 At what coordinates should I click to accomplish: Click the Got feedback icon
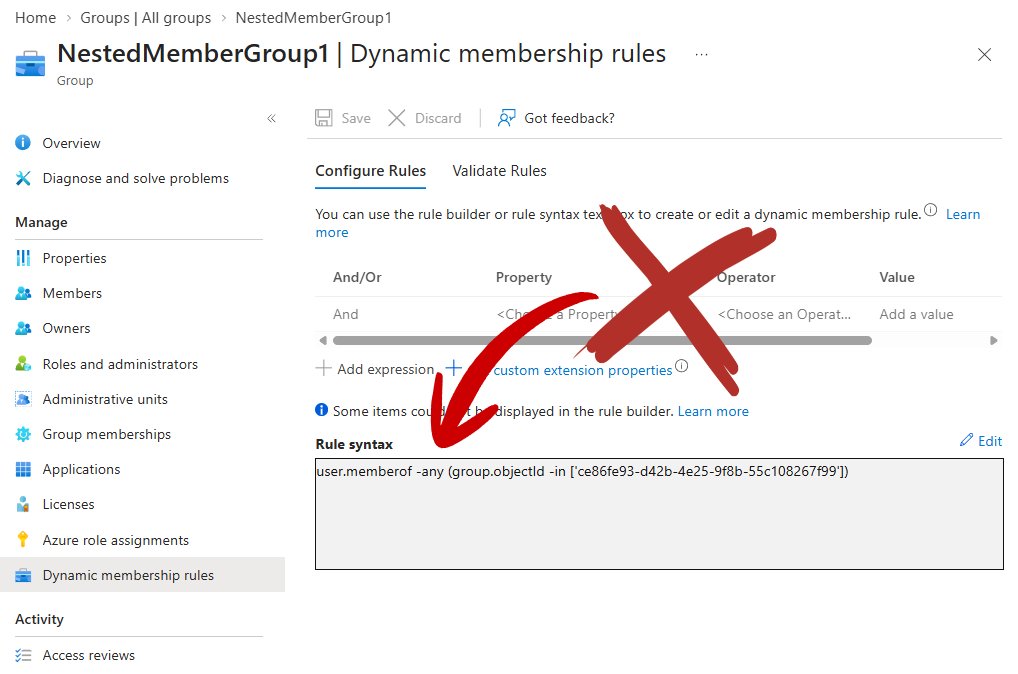point(506,118)
